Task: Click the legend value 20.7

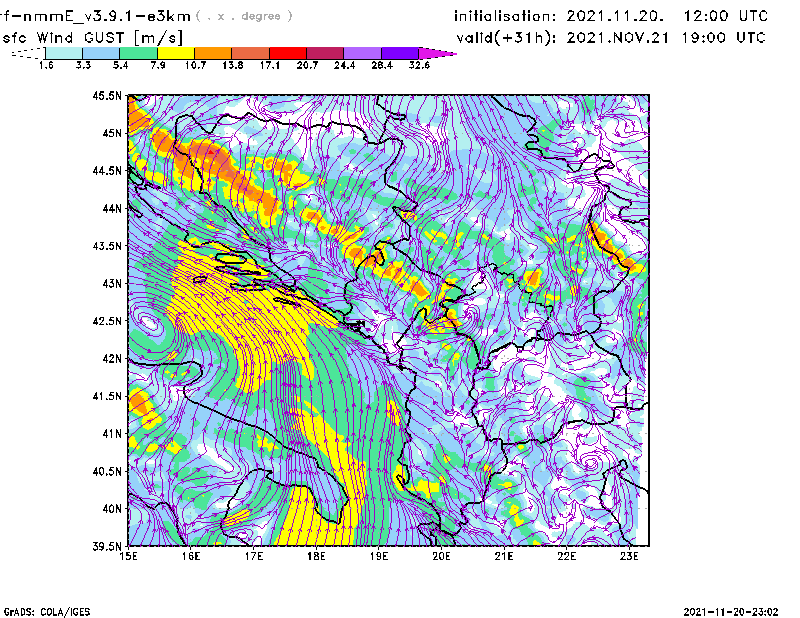Action: click(307, 65)
